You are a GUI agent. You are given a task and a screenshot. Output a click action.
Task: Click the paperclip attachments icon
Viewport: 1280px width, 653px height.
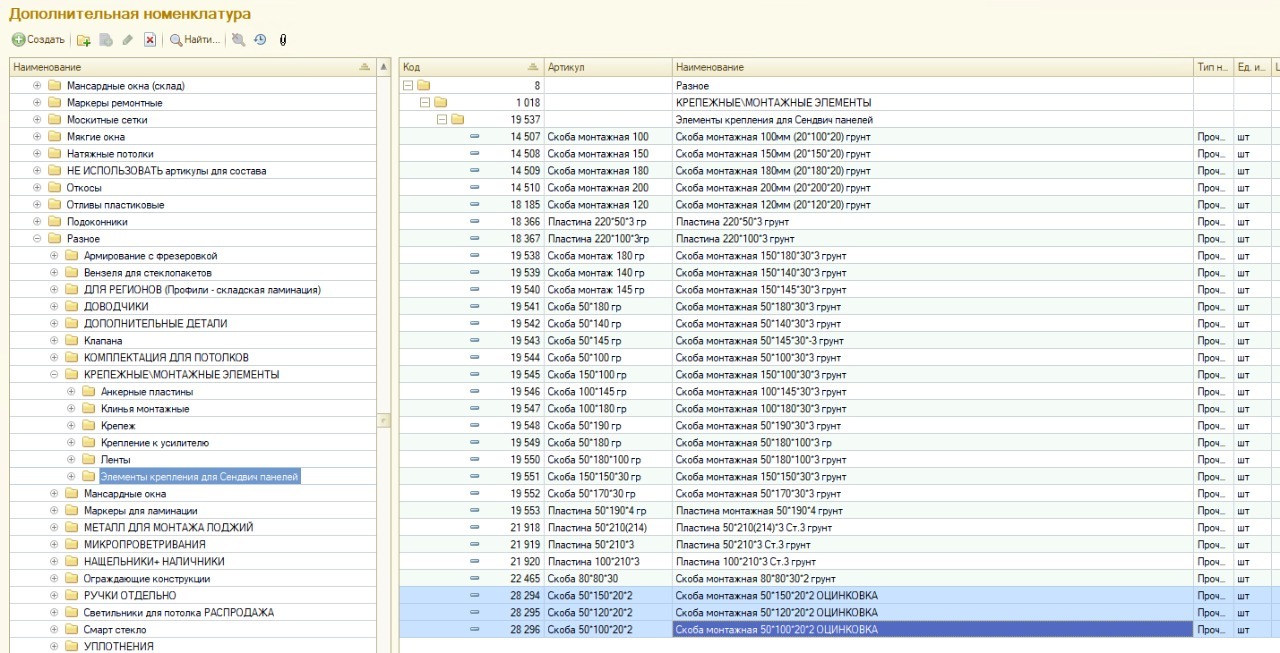click(x=282, y=40)
